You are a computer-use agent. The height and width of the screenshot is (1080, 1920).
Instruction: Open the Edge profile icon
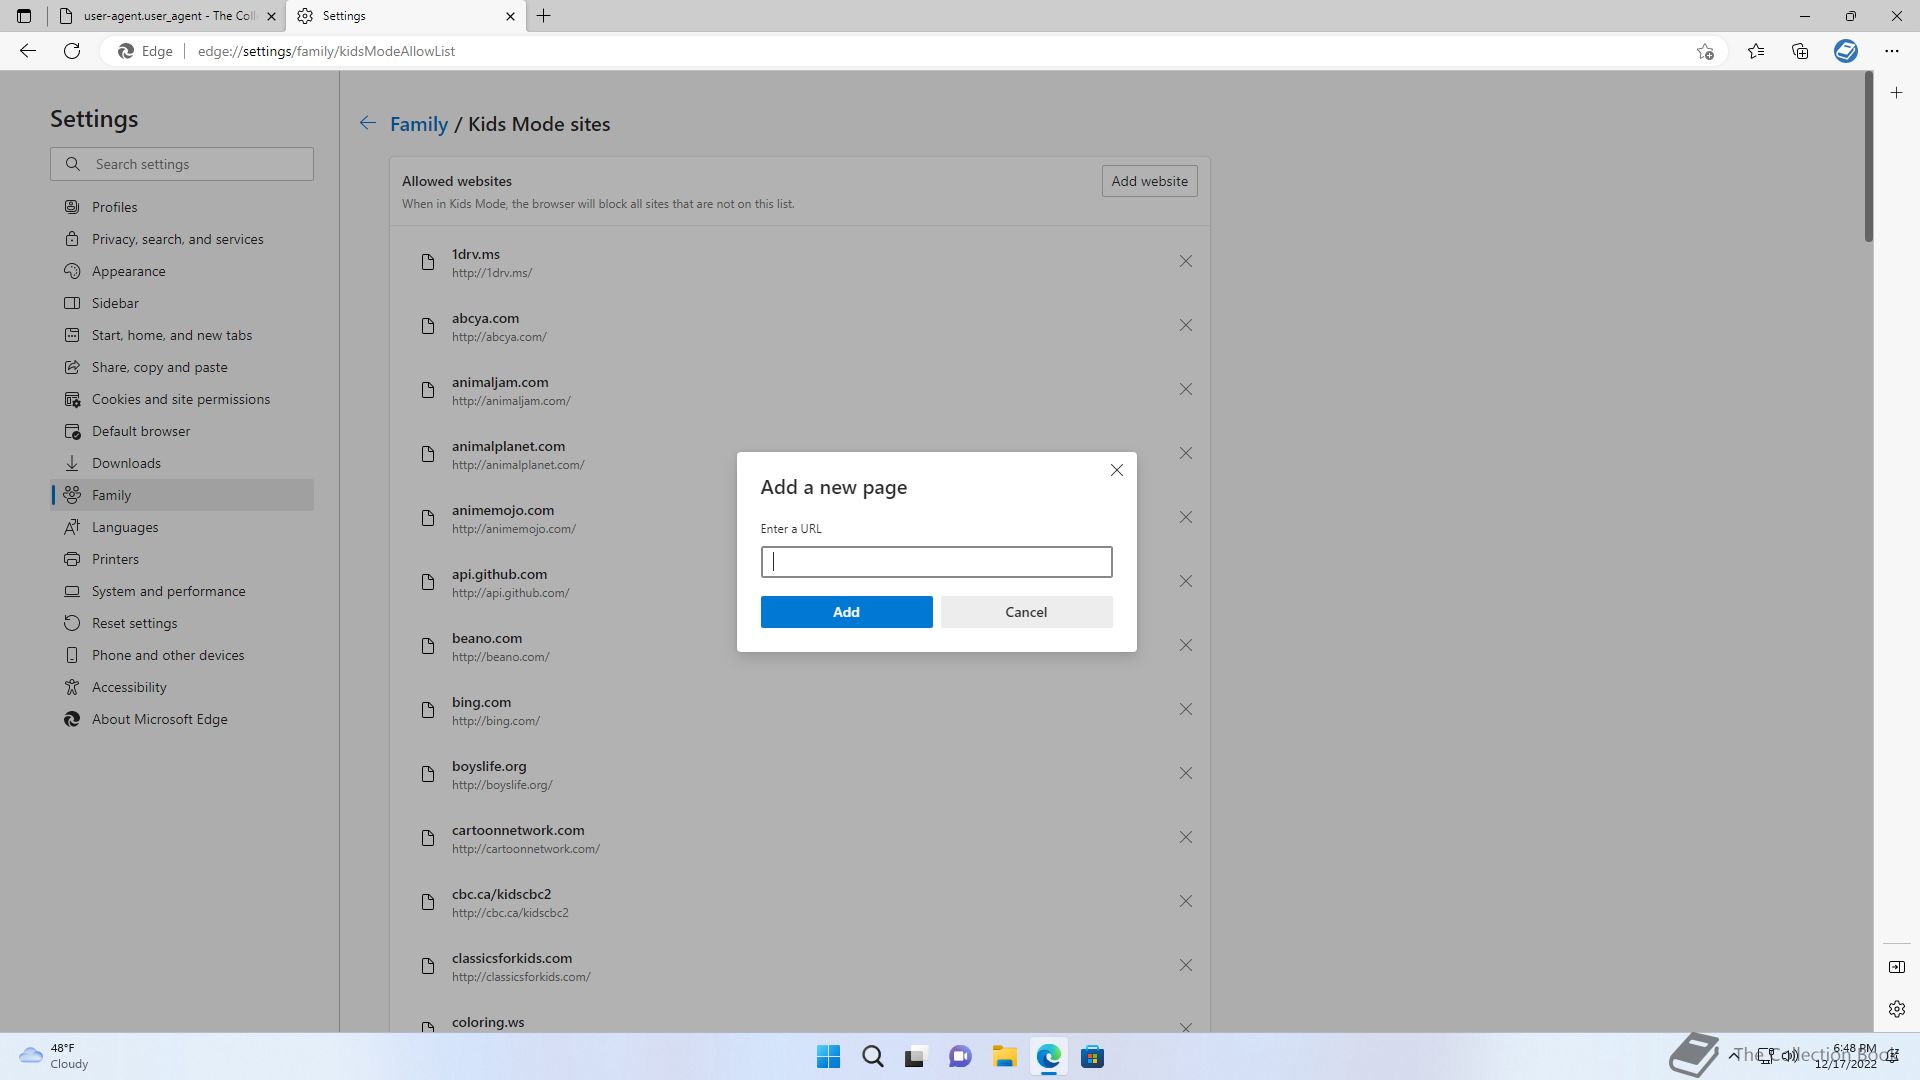[x=1846, y=51]
